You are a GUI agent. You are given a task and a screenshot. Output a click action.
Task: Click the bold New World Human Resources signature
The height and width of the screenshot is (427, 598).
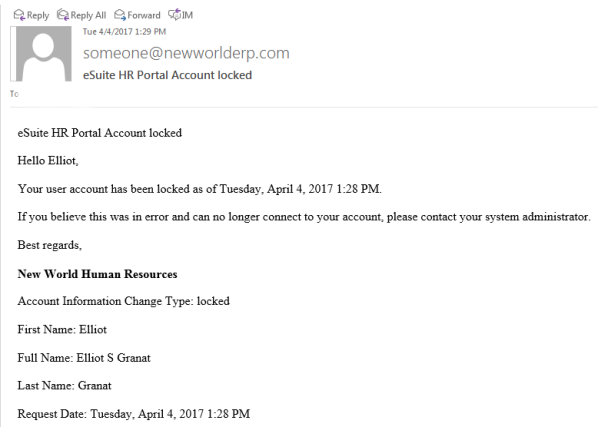click(x=97, y=274)
